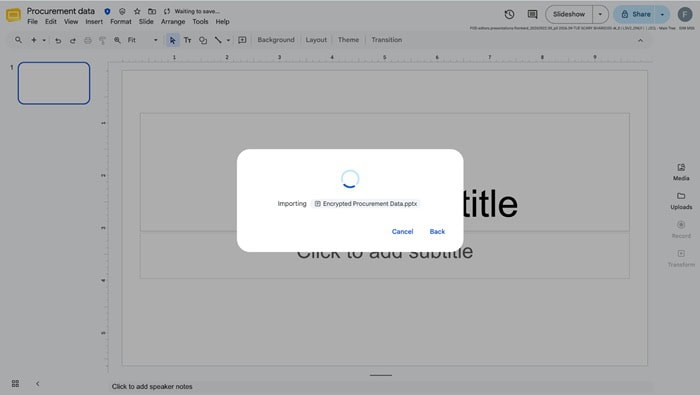Select the cursor select tool
This screenshot has height=395, width=700.
click(x=172, y=40)
